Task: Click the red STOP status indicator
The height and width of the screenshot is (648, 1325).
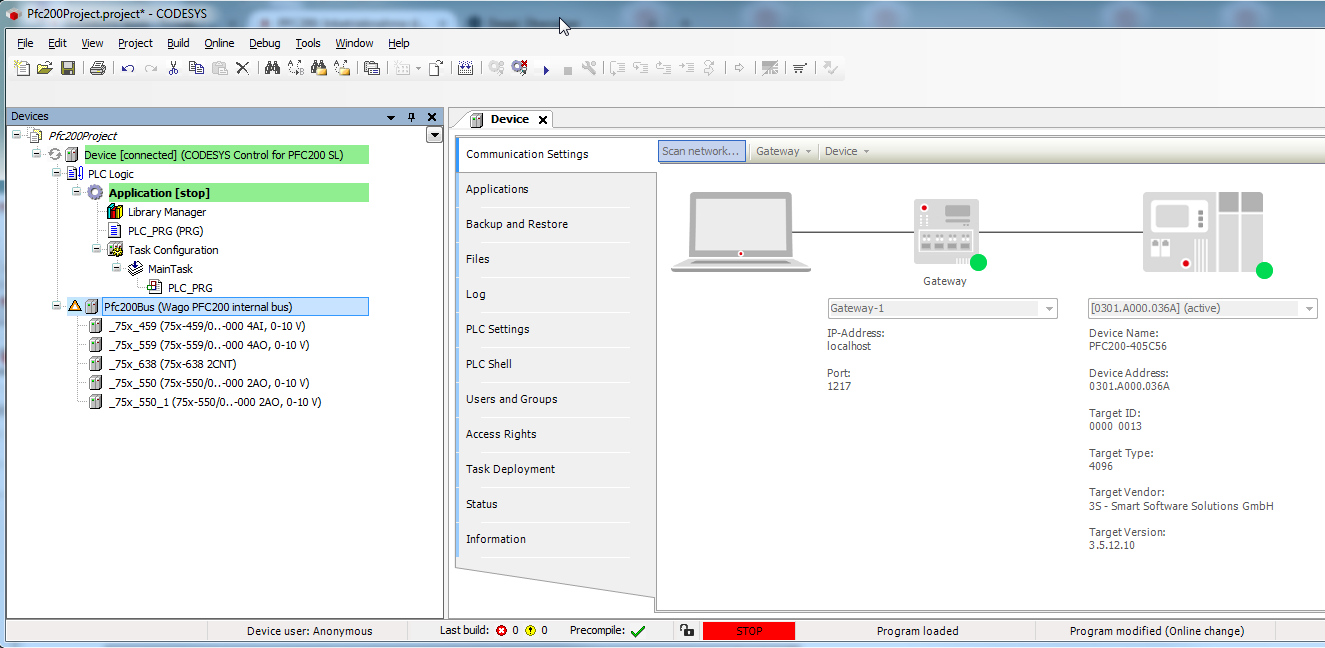Action: [x=748, y=631]
